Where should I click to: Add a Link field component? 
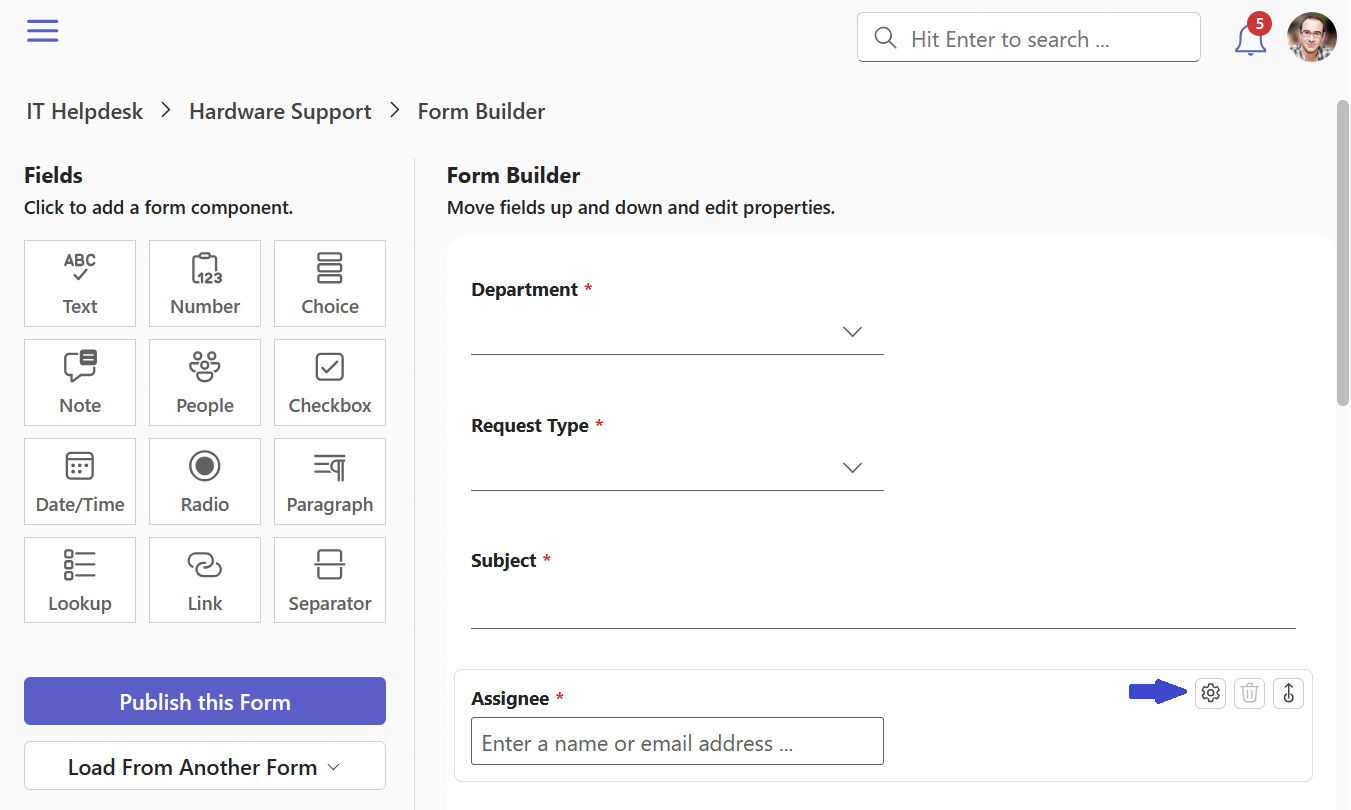click(205, 580)
